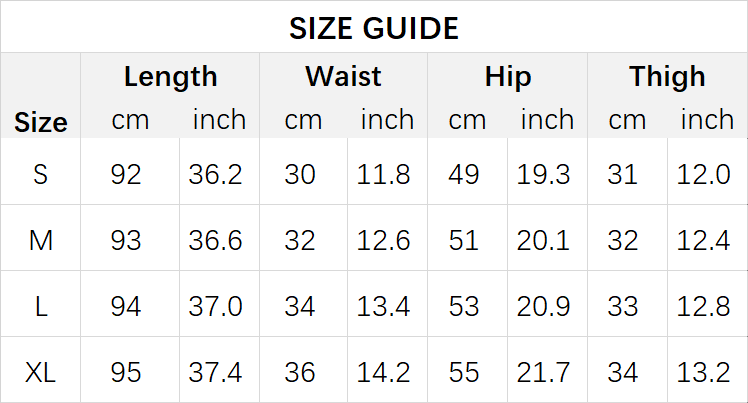
Task: Click the SIZE GUIDE title
Action: [x=374, y=28]
